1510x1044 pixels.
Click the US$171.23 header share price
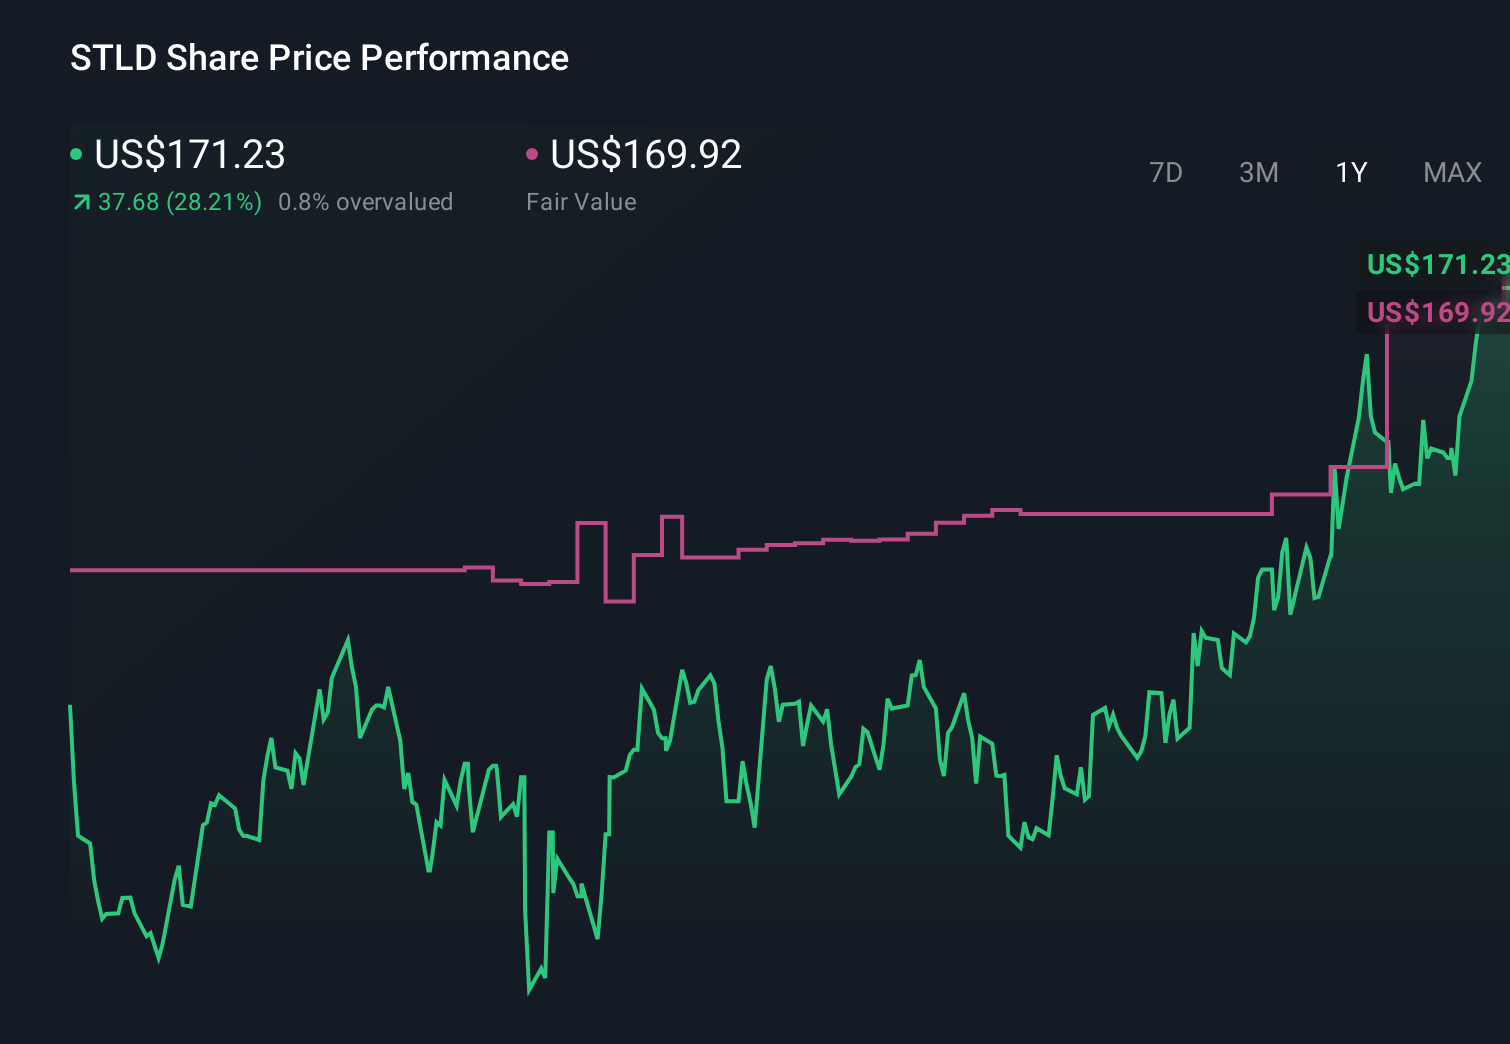pos(190,154)
